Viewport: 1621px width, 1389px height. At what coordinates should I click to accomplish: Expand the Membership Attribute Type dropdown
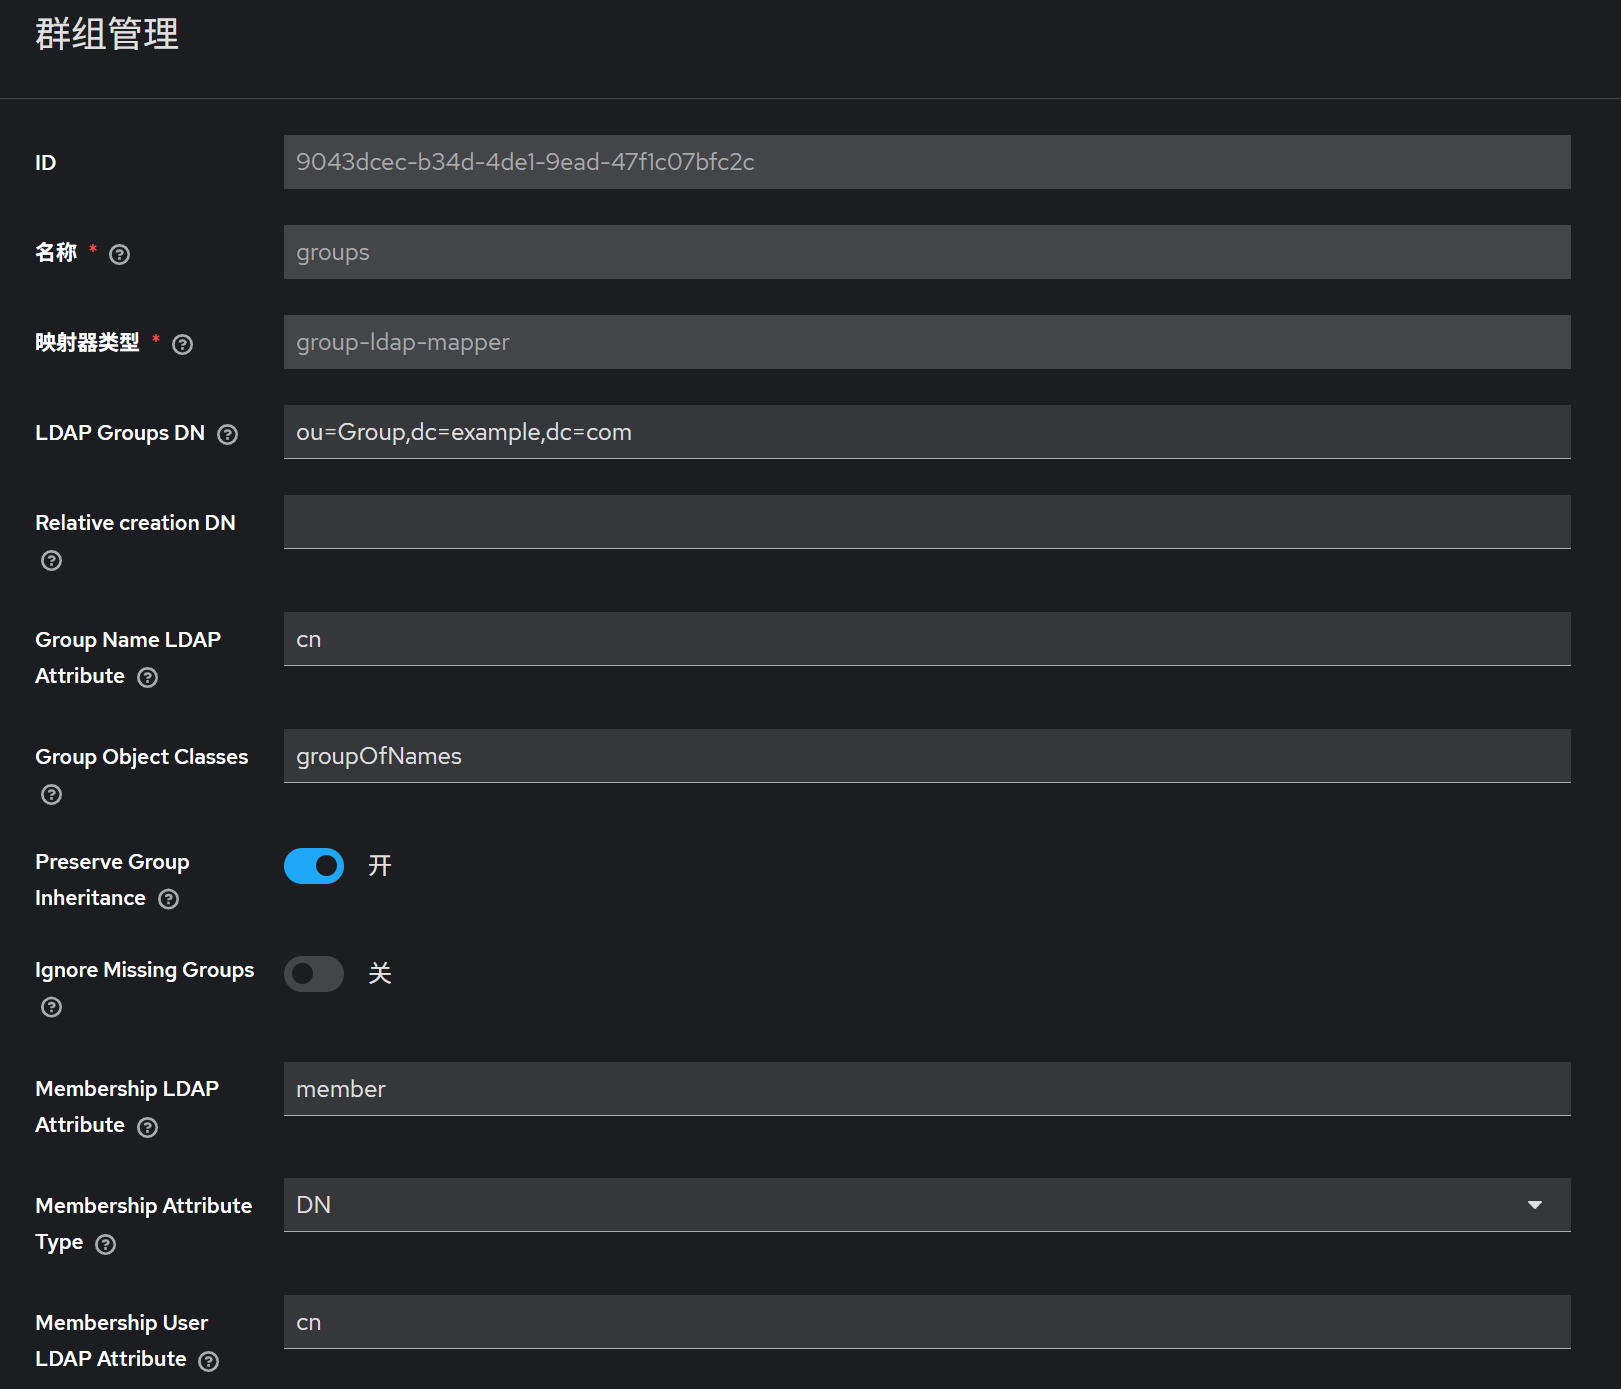point(926,1205)
